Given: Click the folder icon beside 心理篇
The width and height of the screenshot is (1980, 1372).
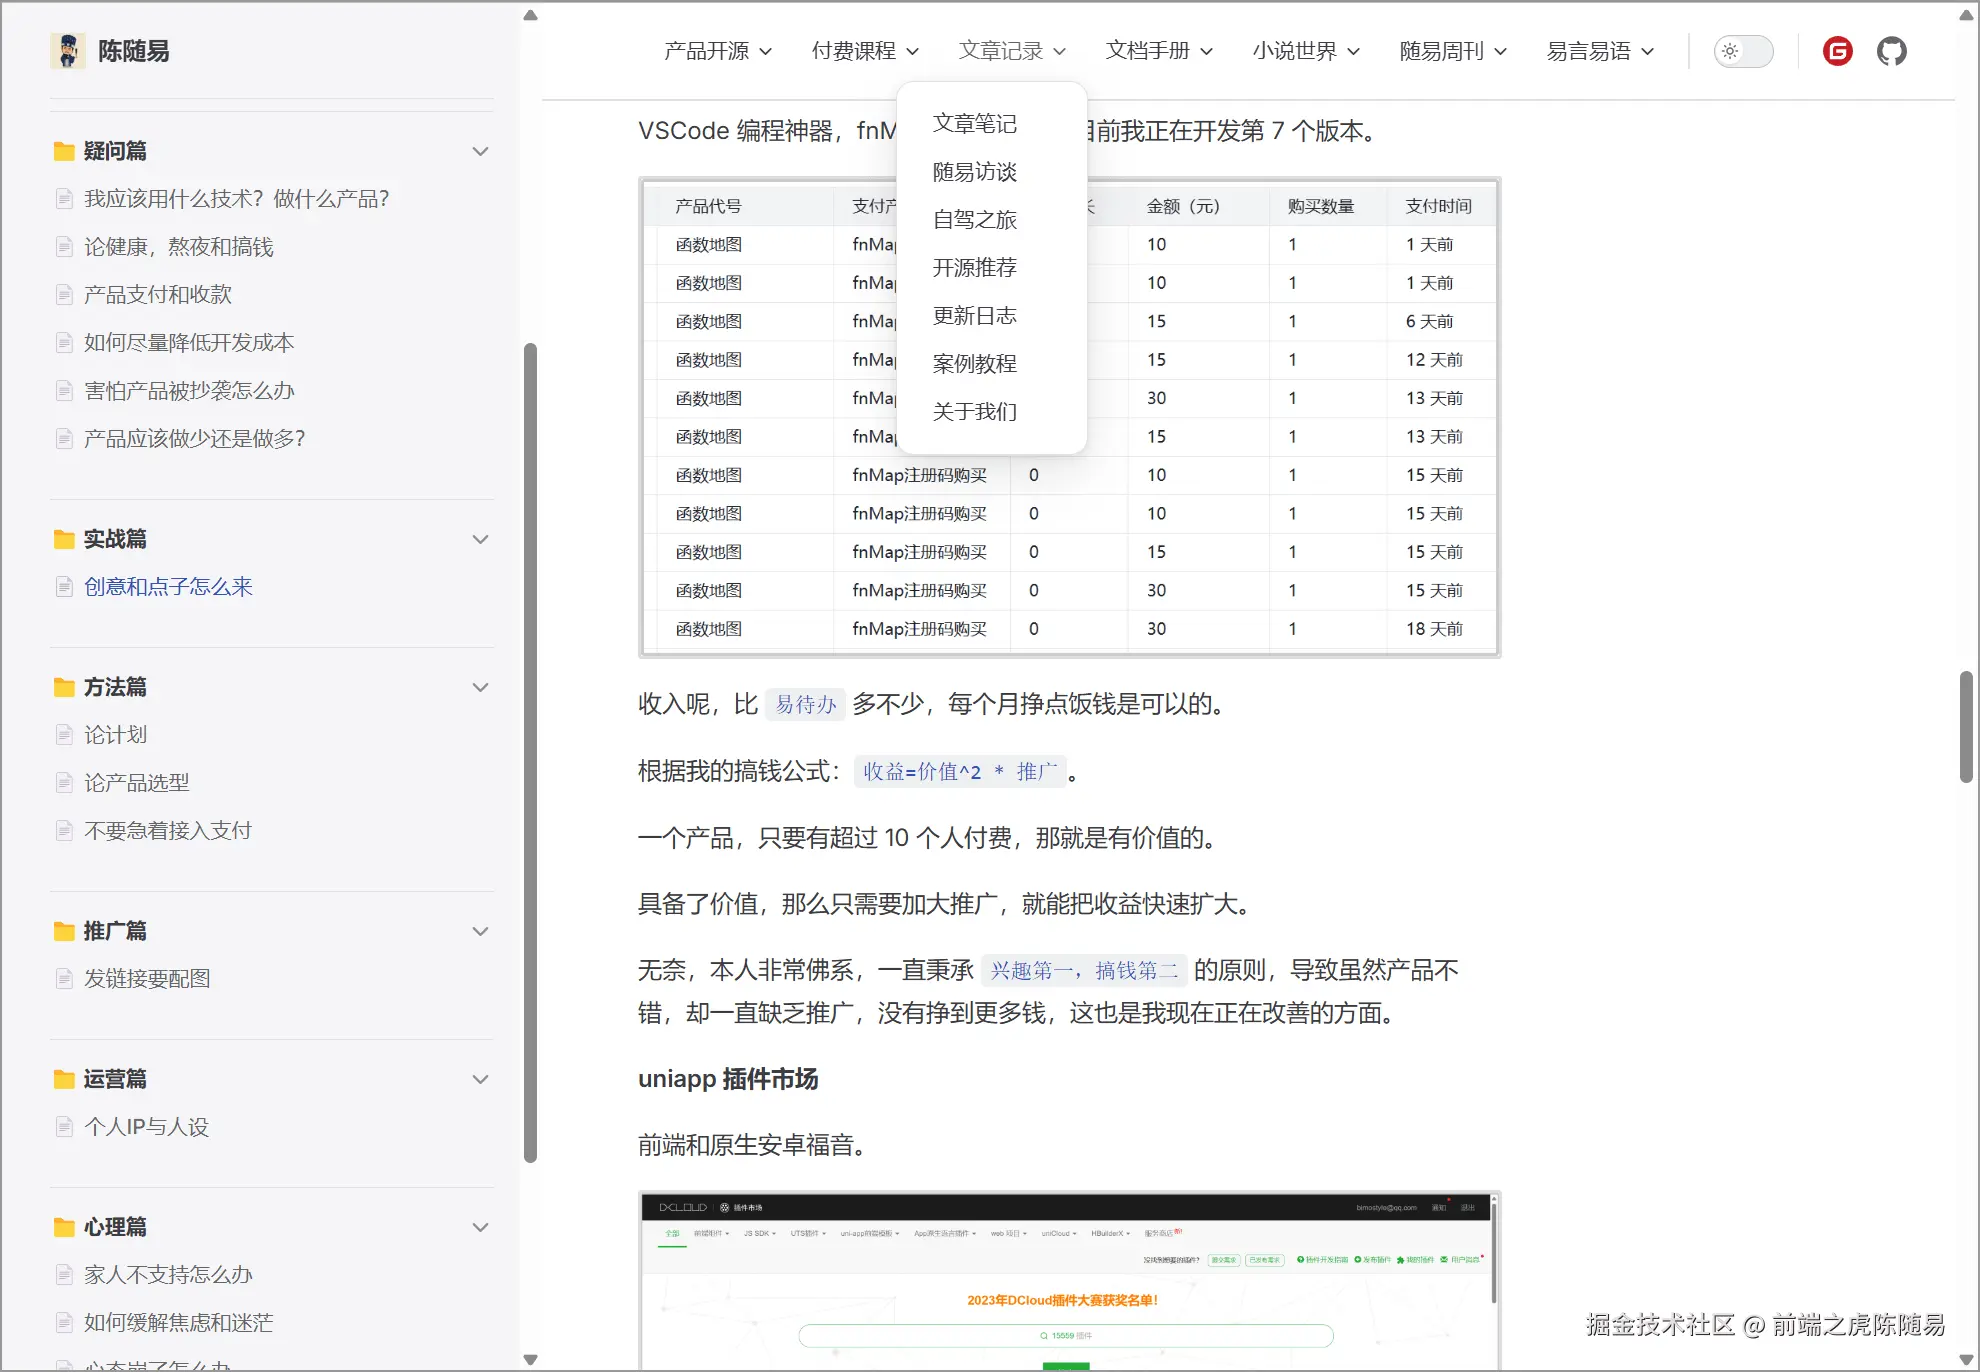Looking at the screenshot, I should pos(62,1226).
